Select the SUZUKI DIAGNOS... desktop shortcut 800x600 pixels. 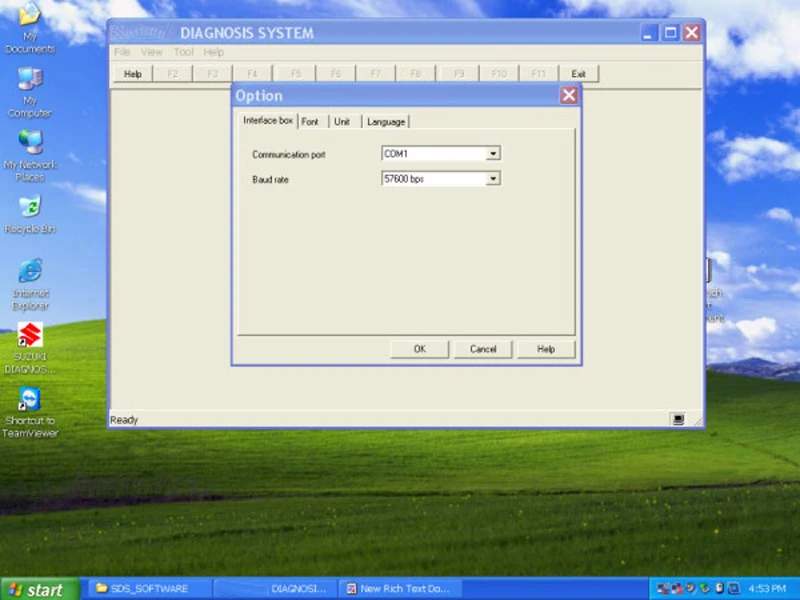click(30, 348)
